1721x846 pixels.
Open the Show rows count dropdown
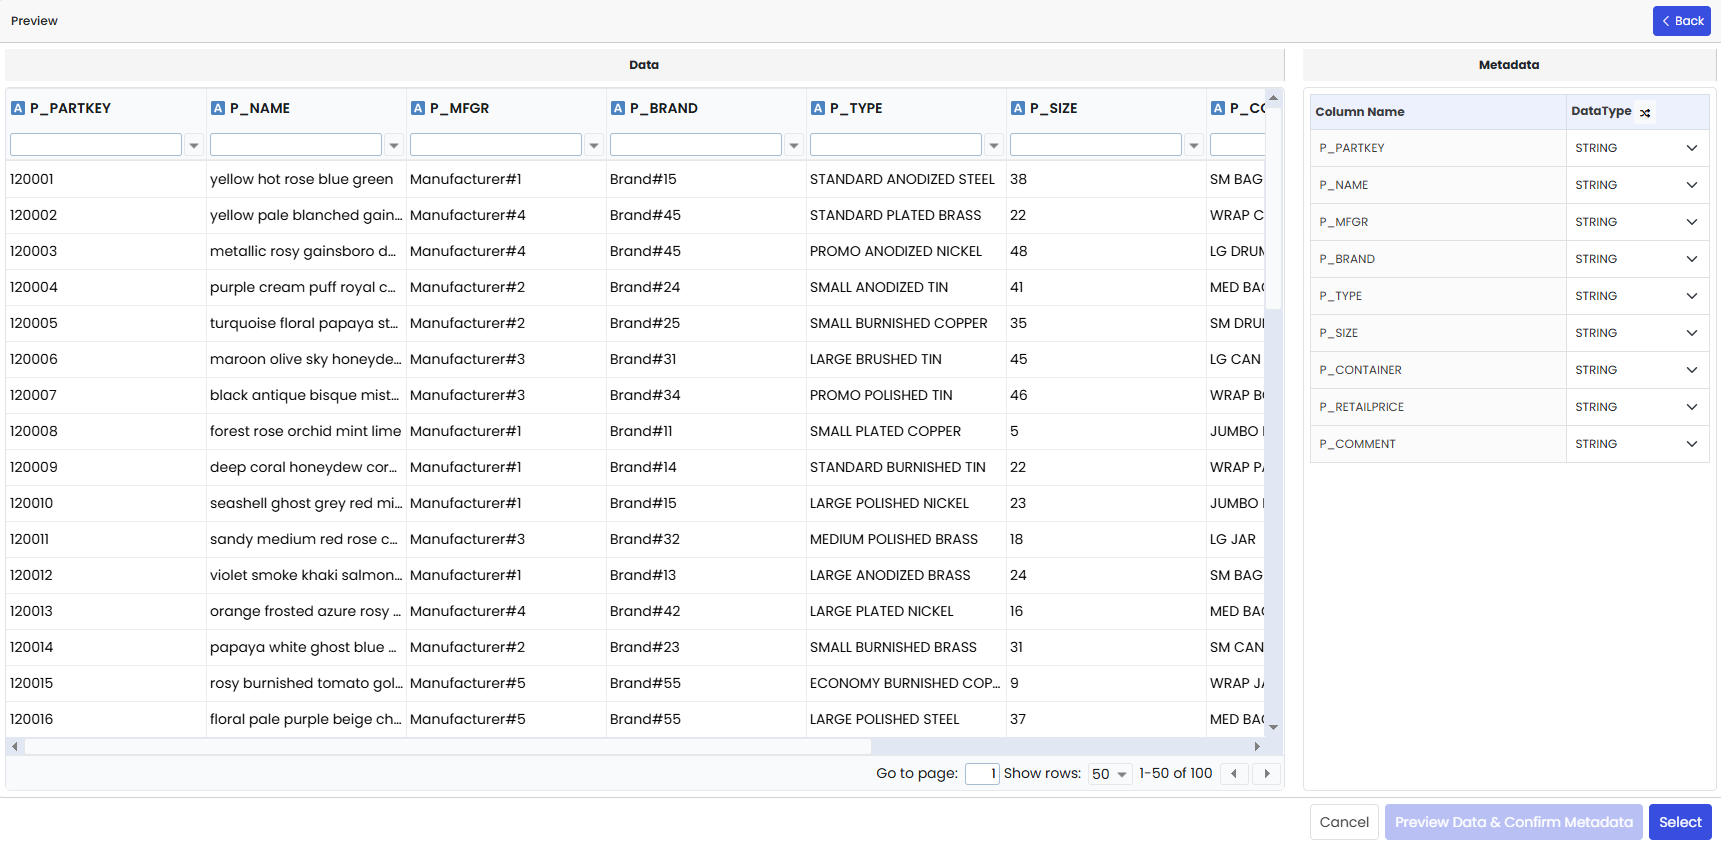(1110, 774)
